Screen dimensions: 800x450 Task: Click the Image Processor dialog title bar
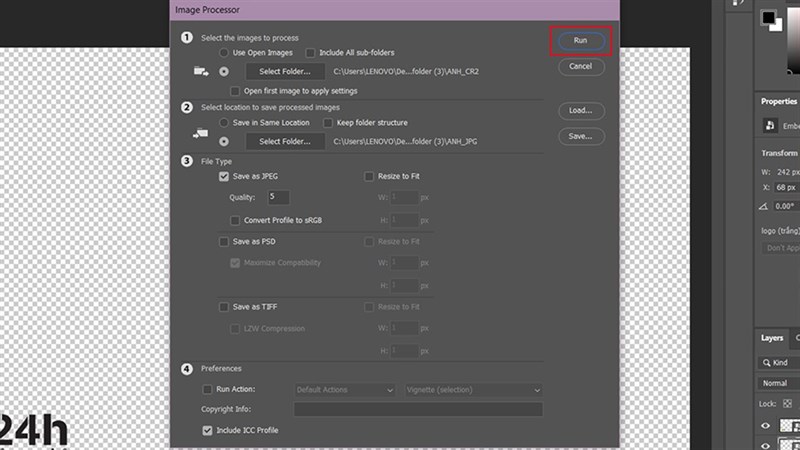pyautogui.click(x=394, y=10)
